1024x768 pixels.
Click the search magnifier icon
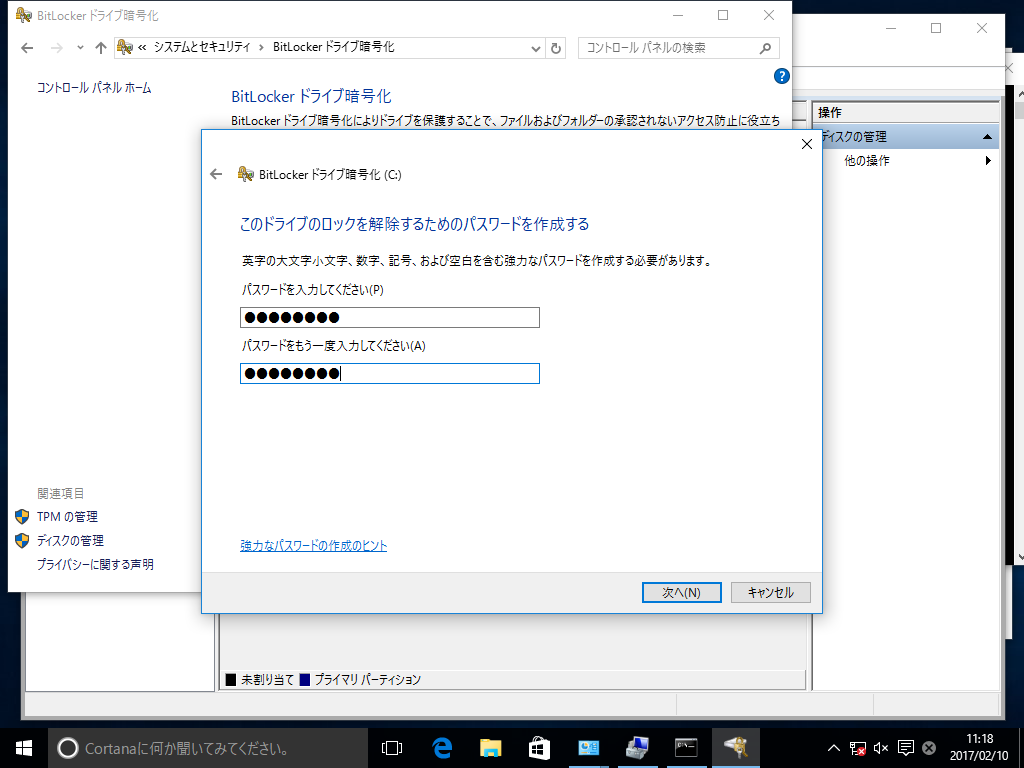(x=765, y=48)
